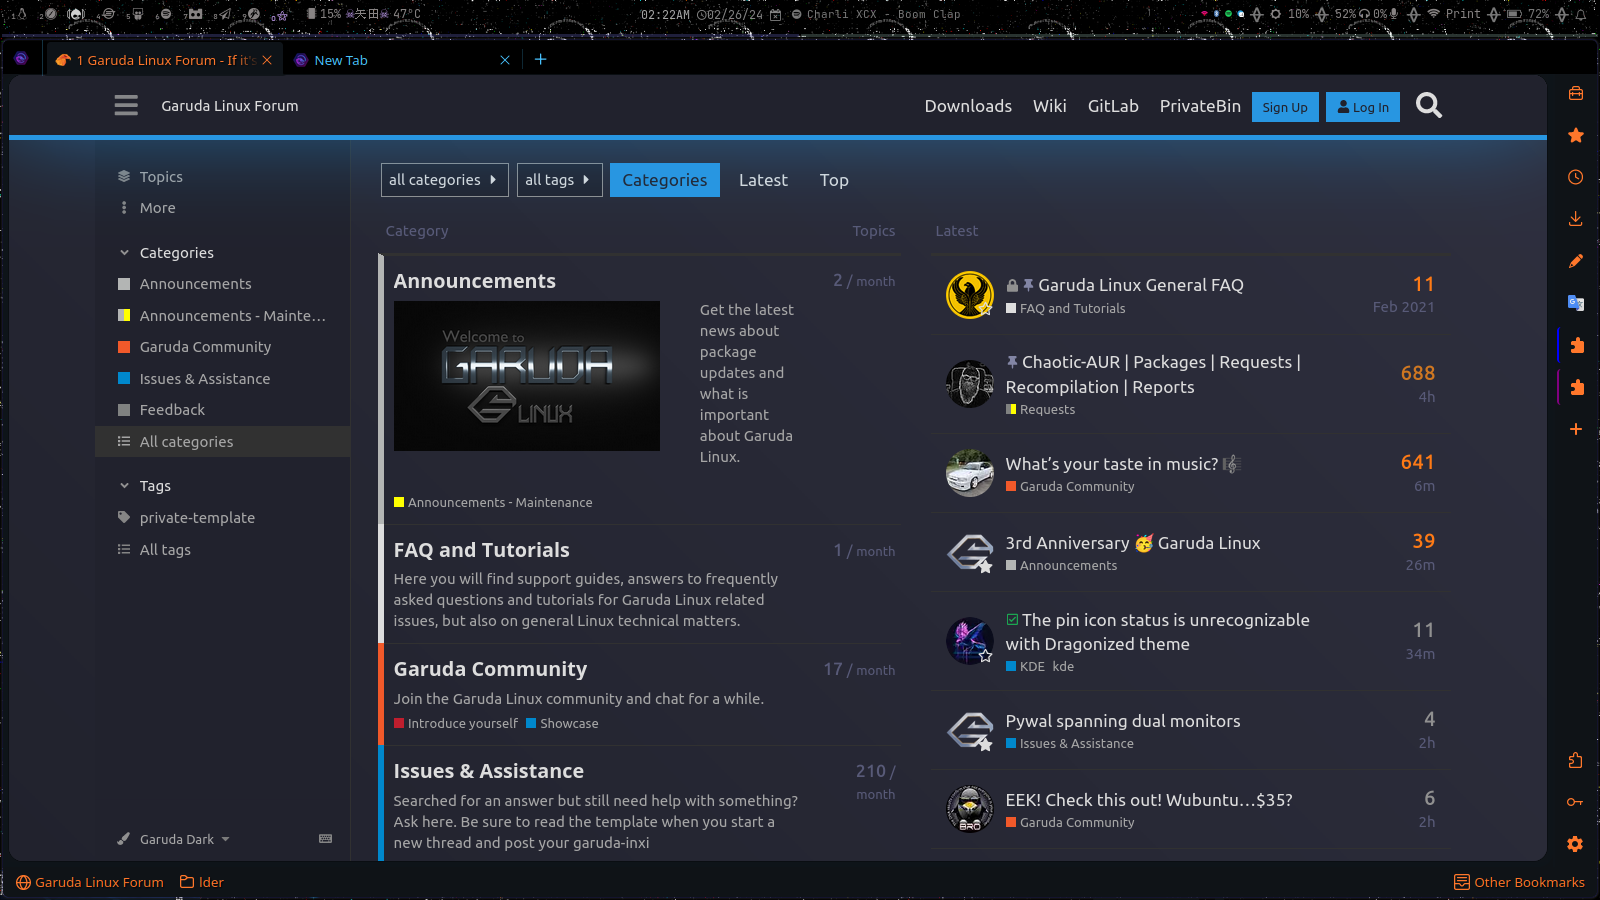1600x900 pixels.
Task: Open the Downloads header link
Action: pyautogui.click(x=968, y=106)
